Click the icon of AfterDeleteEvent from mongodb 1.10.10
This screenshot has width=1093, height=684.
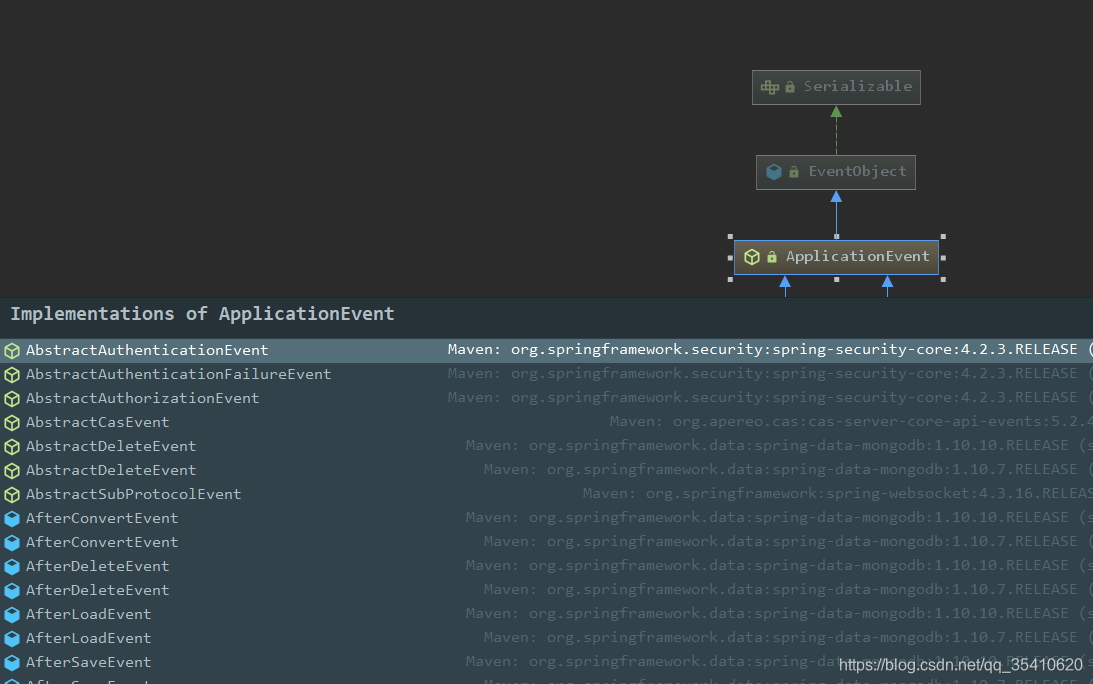pyautogui.click(x=12, y=567)
